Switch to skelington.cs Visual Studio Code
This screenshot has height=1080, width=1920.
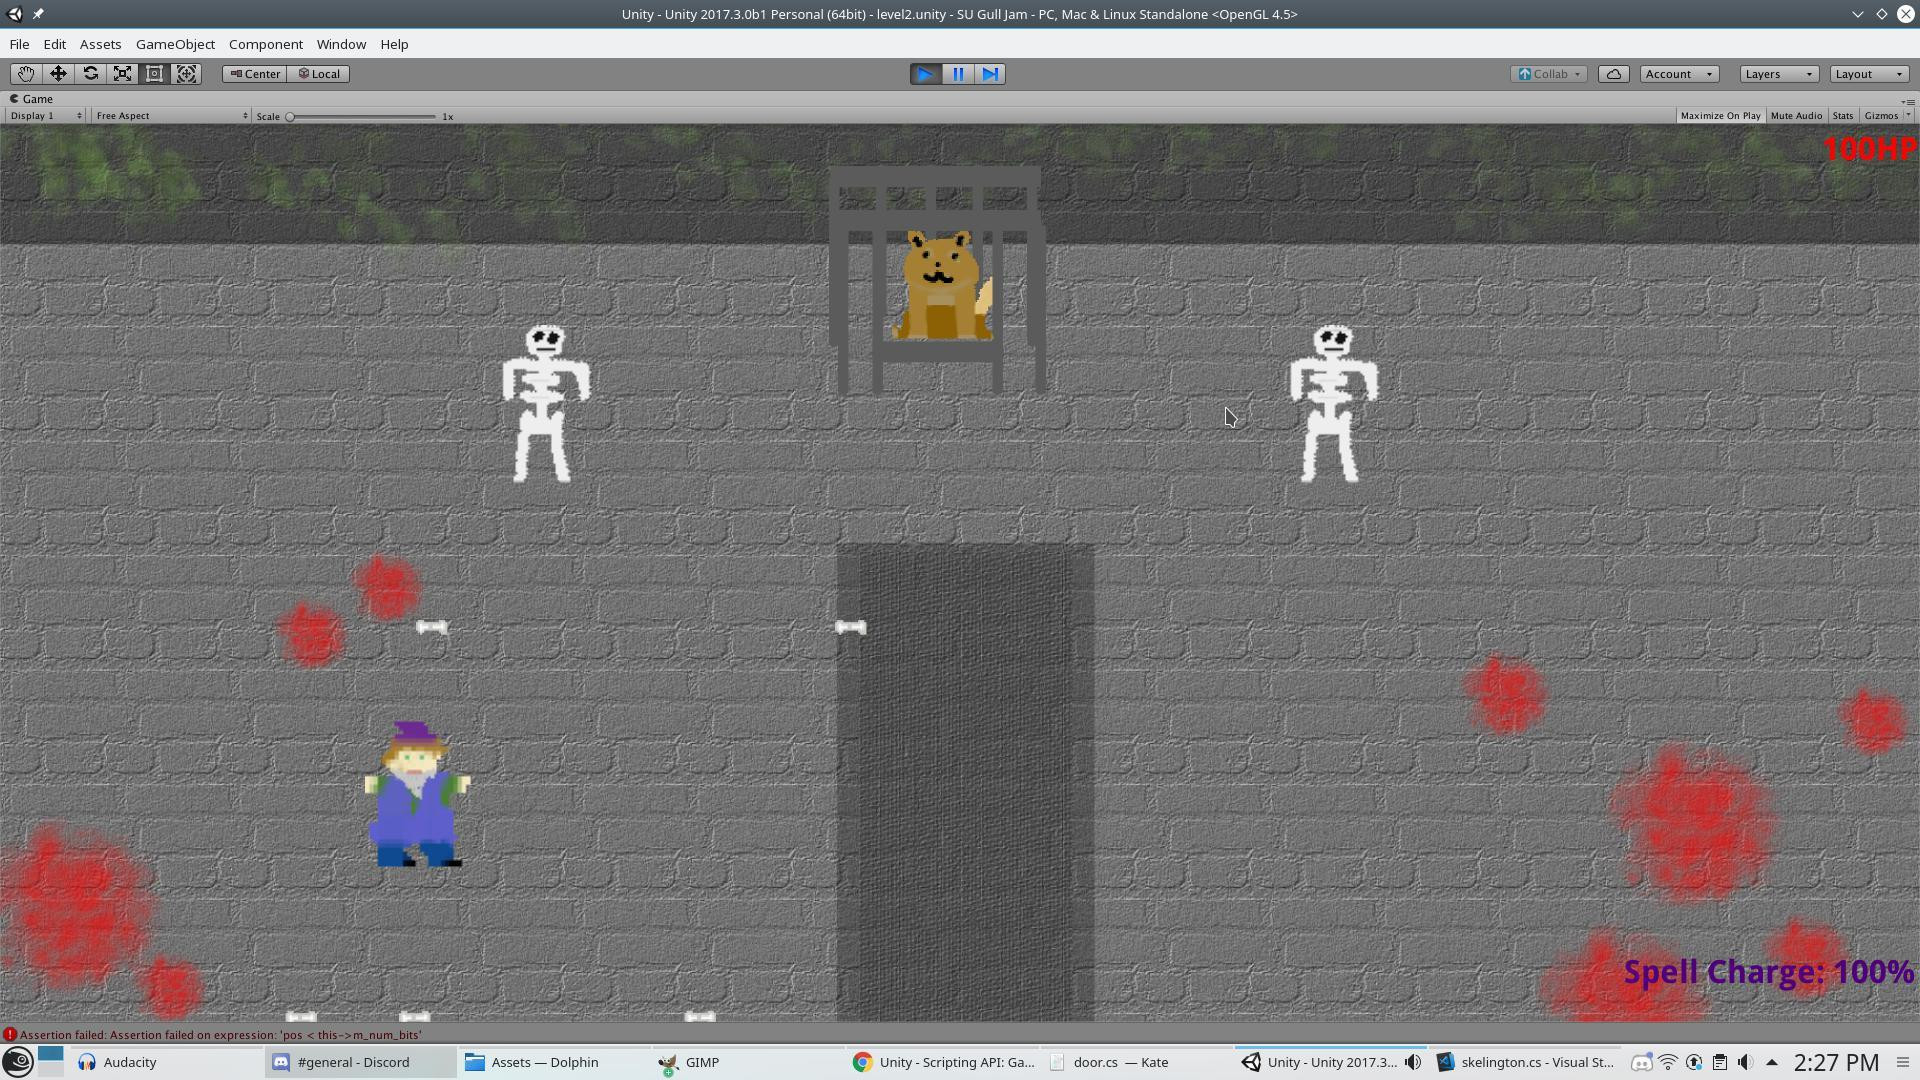(1526, 1062)
